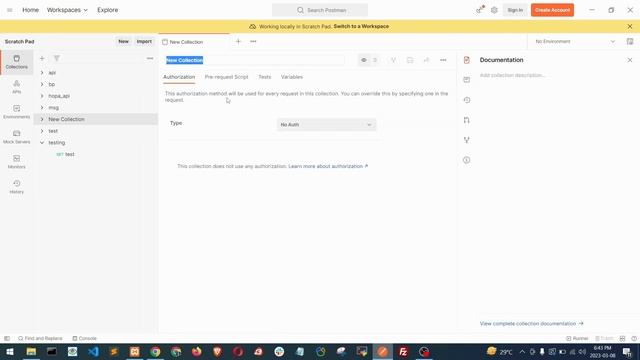Open View complete collection documentation link
Viewport: 640px width, 360px height.
click(x=531, y=323)
